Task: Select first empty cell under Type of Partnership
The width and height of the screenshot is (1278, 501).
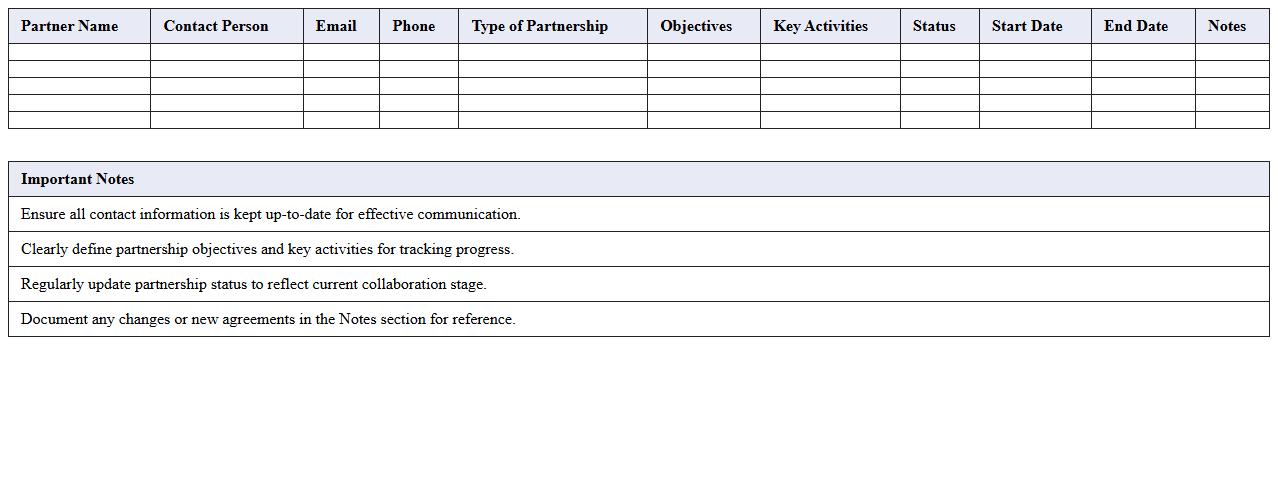Action: pos(552,52)
